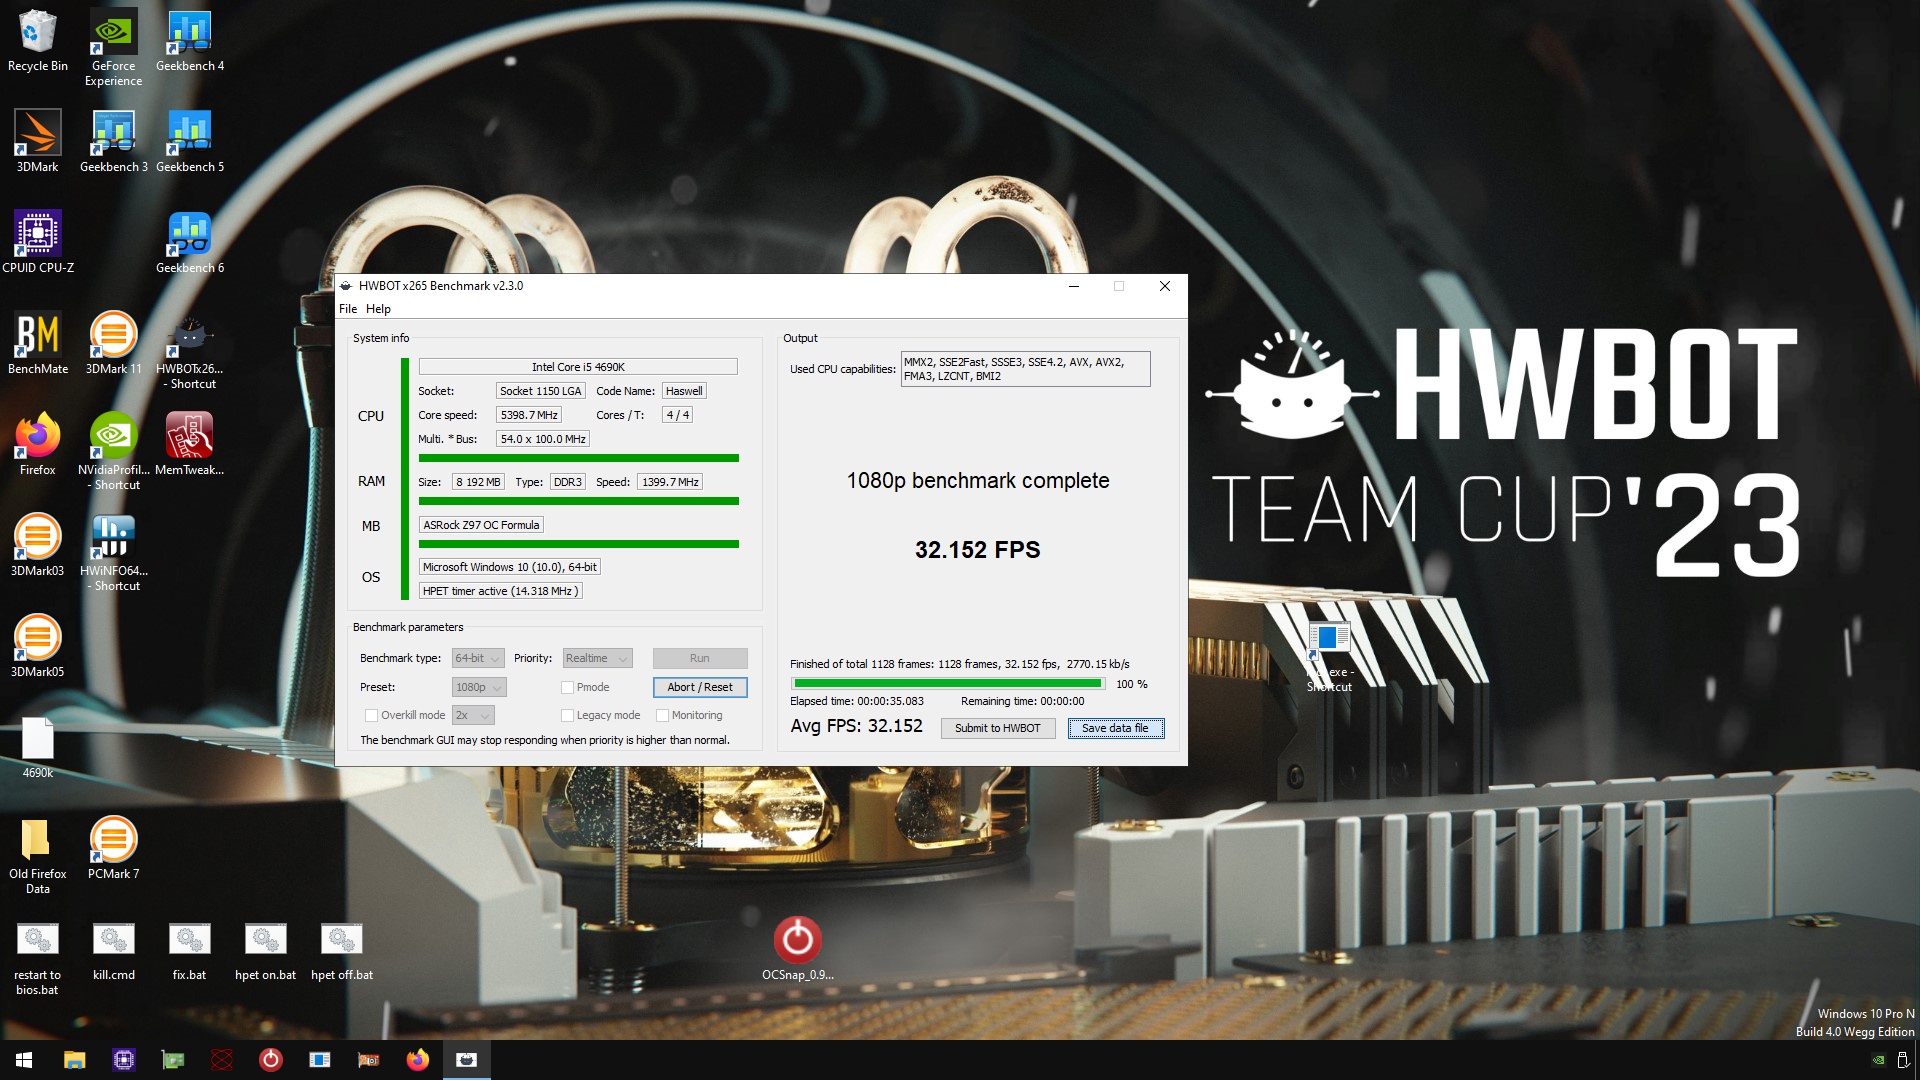Open the Geekbench 6 desktop icon
This screenshot has height=1080, width=1920.
[189, 242]
